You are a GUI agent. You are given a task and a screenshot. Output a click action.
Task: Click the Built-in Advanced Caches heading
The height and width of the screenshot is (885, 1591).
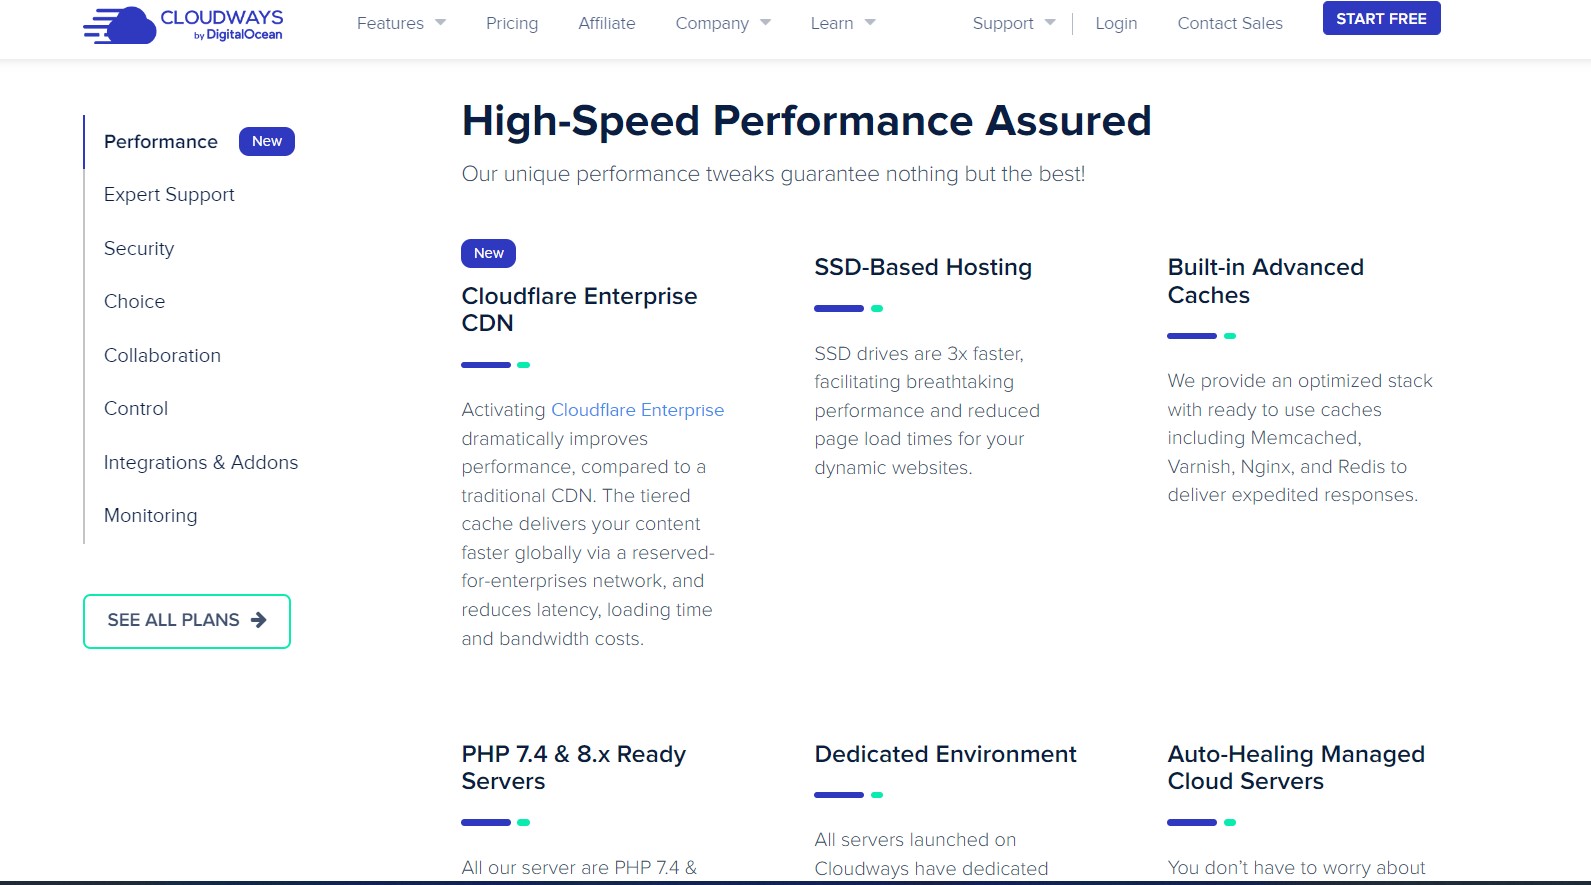1265,281
